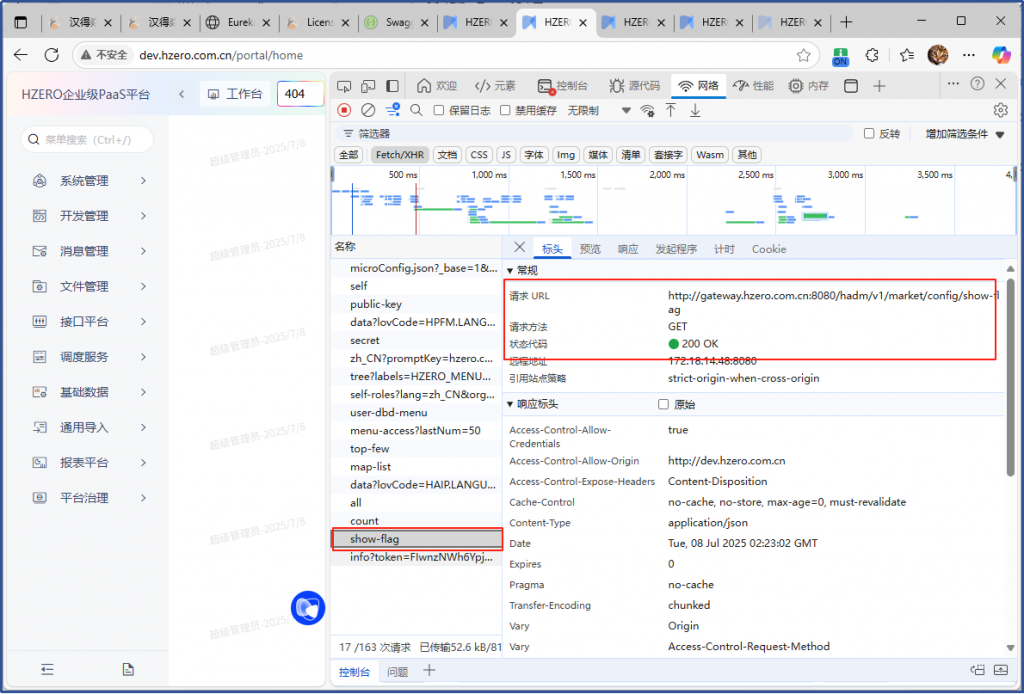Click the export HAR download arrow
The height and width of the screenshot is (694, 1024).
695,110
